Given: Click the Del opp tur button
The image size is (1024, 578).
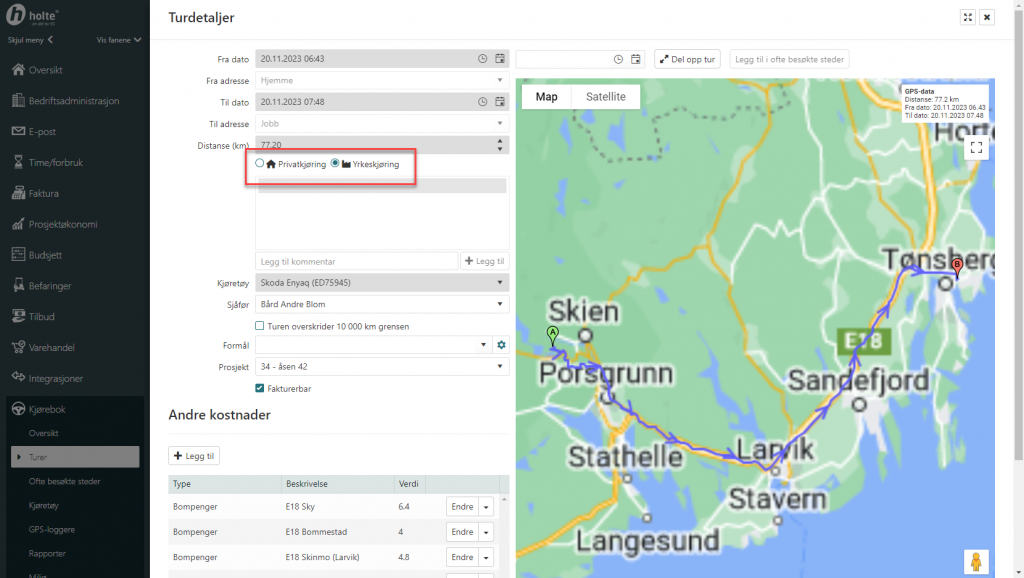Looking at the screenshot, I should pos(687,59).
